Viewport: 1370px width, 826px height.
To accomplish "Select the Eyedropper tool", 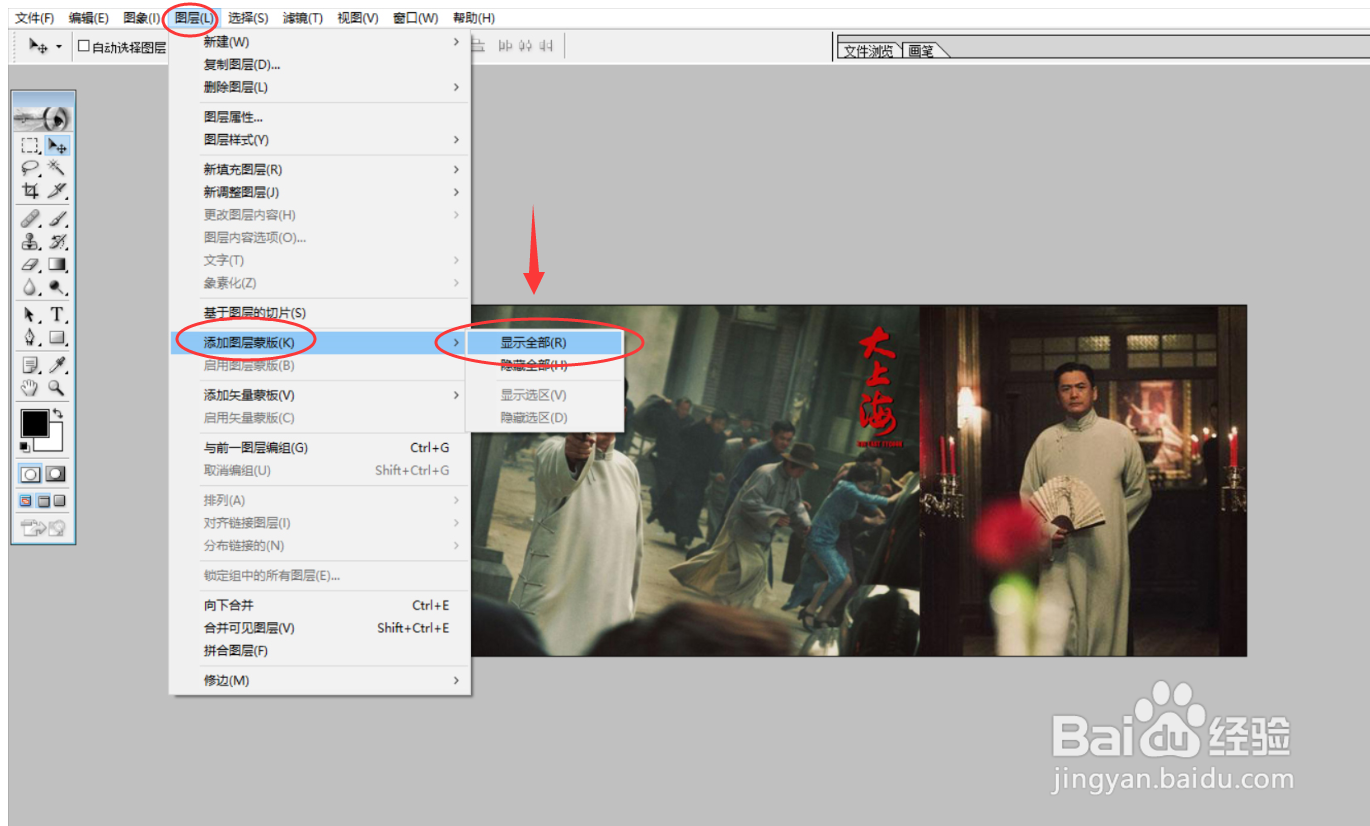I will [x=57, y=365].
